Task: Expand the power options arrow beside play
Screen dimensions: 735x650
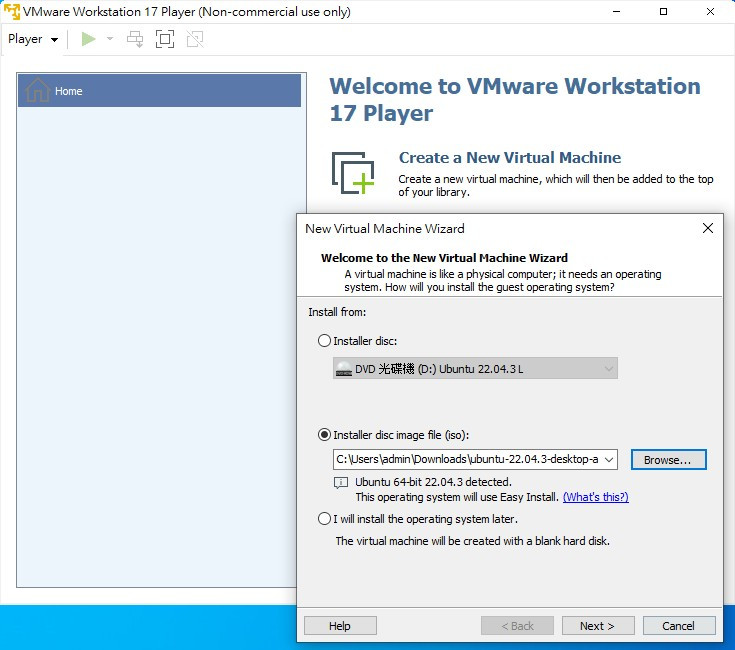Action: click(x=110, y=39)
